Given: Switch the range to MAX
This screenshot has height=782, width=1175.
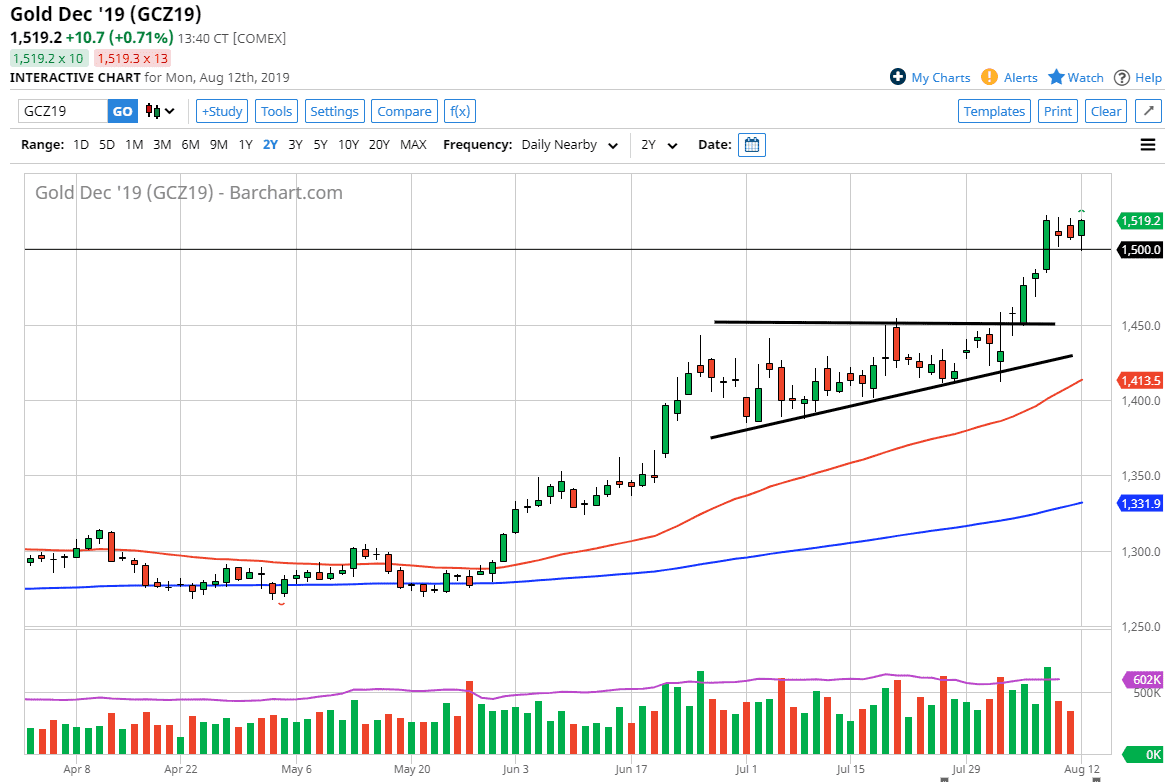Looking at the screenshot, I should 413,144.
